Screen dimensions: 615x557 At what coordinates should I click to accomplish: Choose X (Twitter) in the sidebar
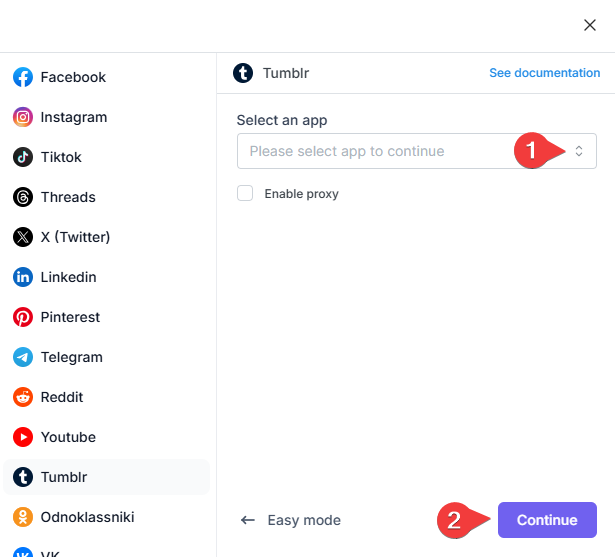(106, 237)
